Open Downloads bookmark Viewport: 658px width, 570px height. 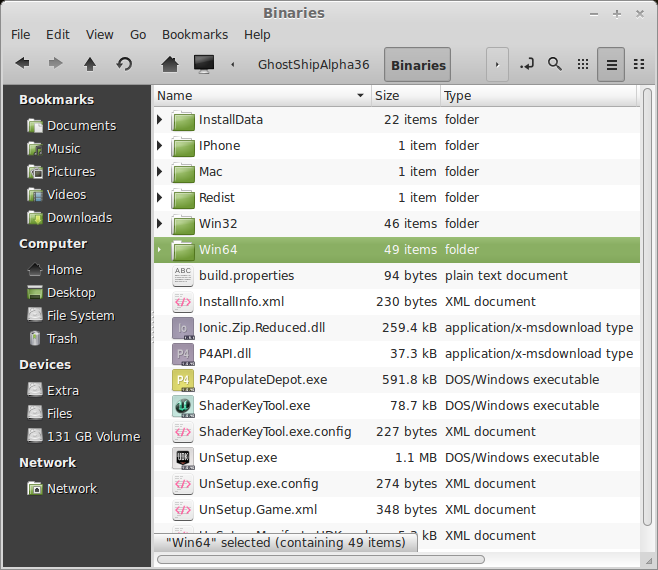tap(70, 218)
